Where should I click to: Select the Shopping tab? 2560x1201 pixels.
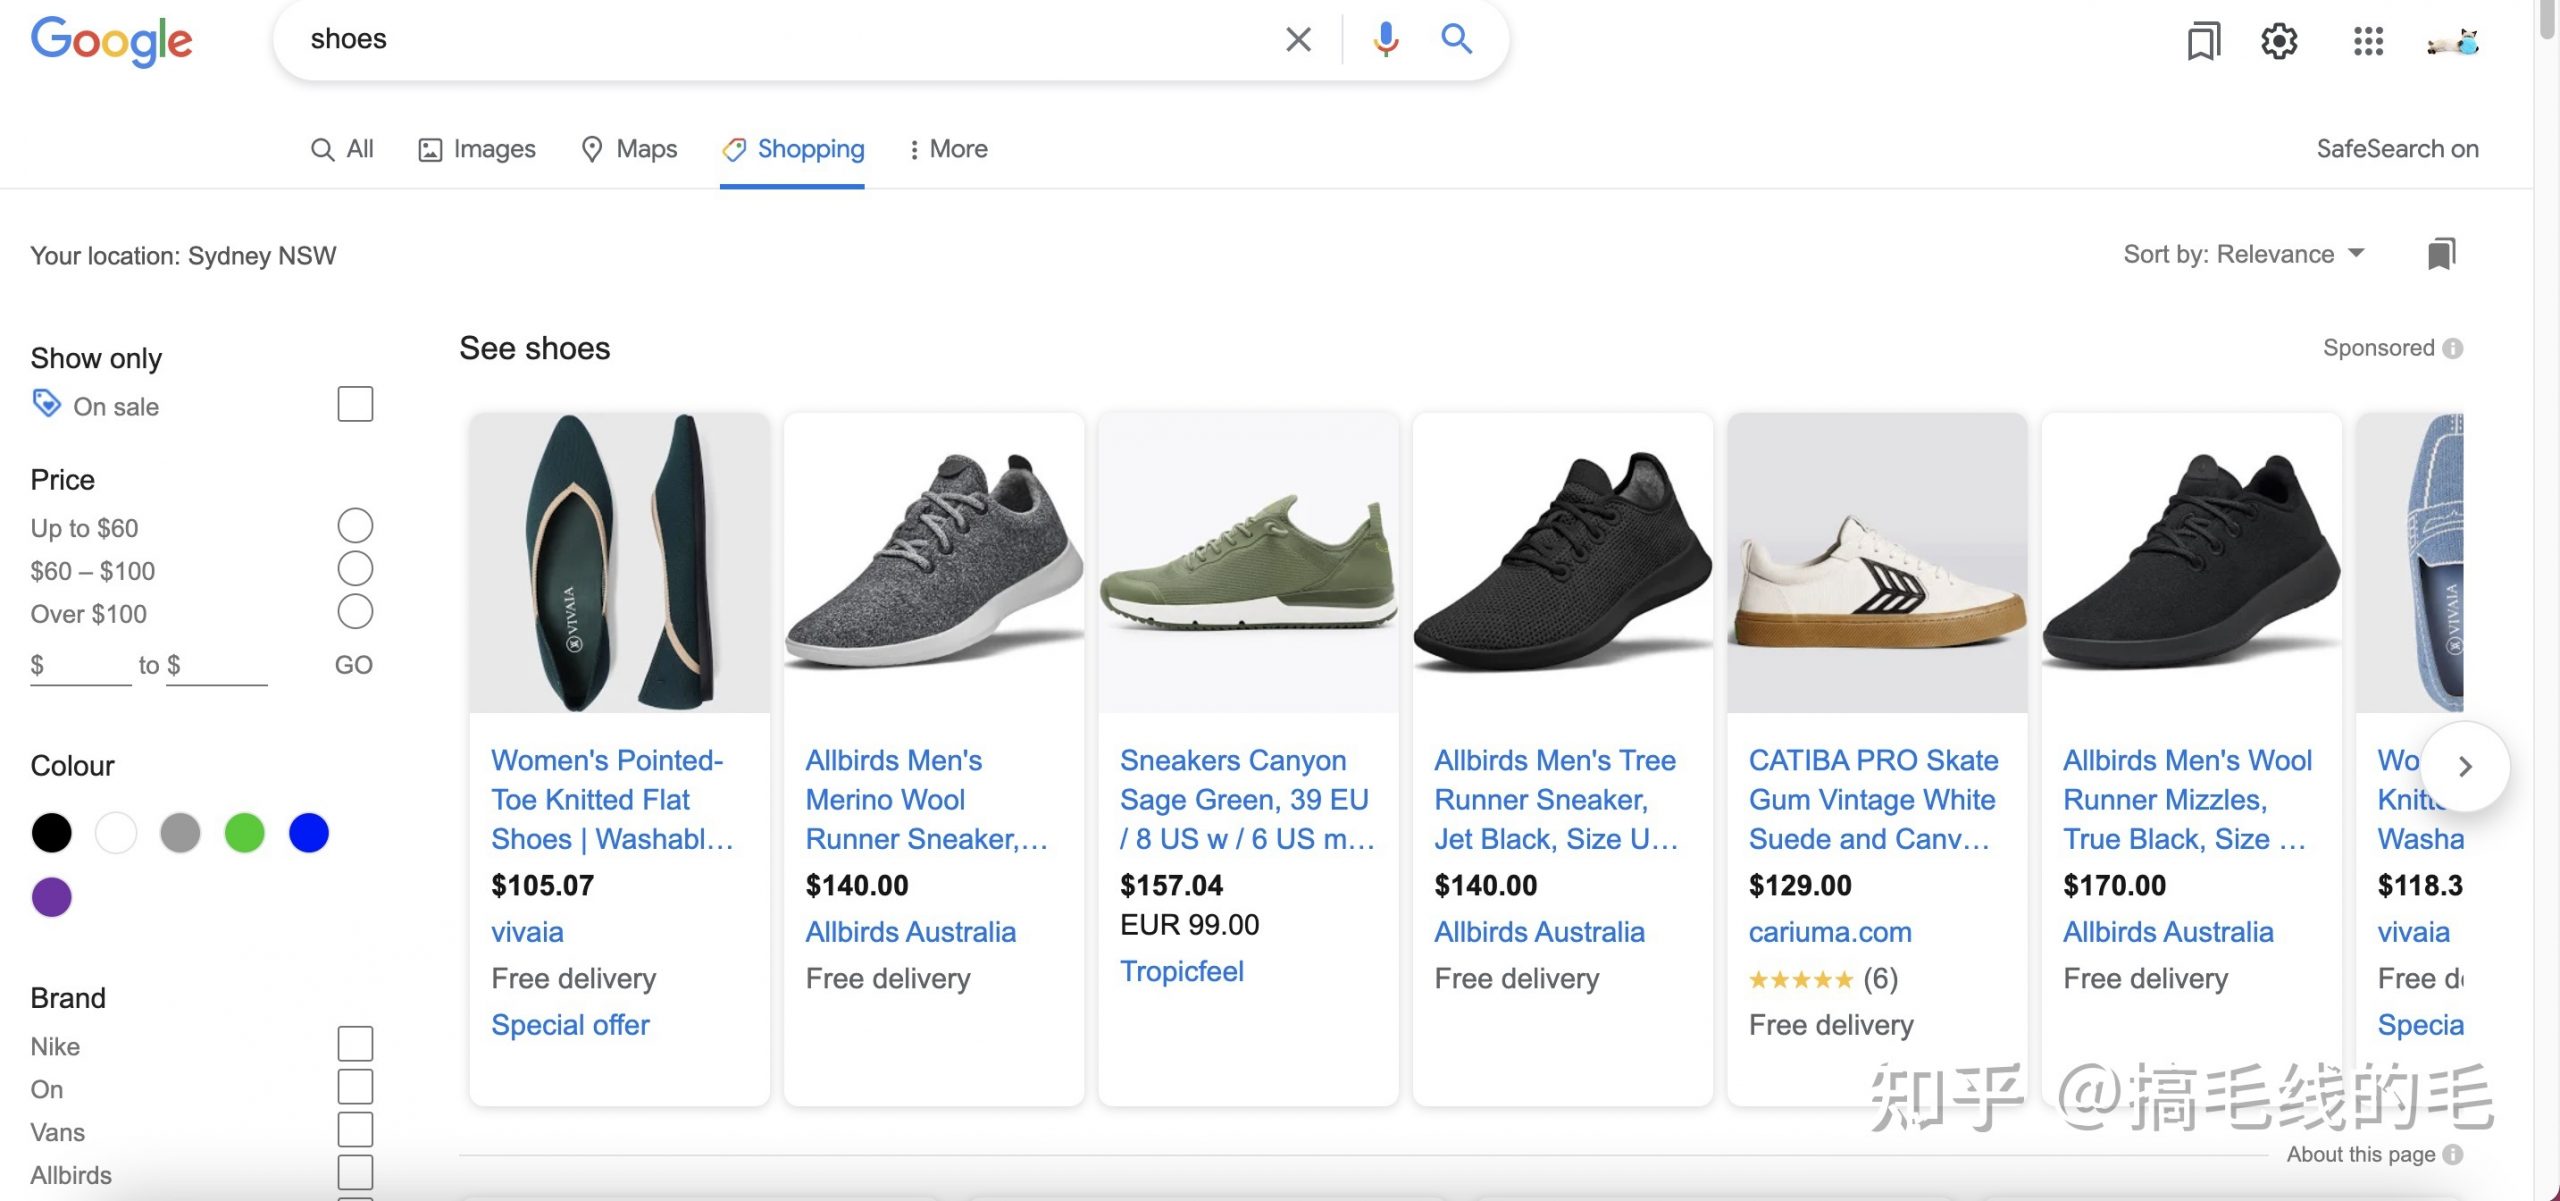coord(793,149)
